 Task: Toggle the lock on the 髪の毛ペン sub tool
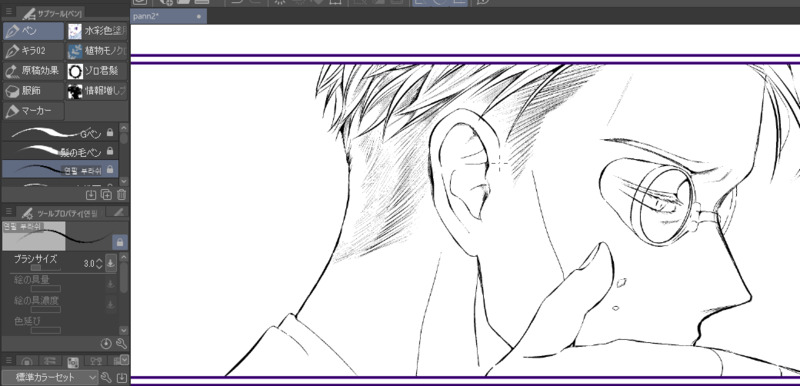point(110,151)
